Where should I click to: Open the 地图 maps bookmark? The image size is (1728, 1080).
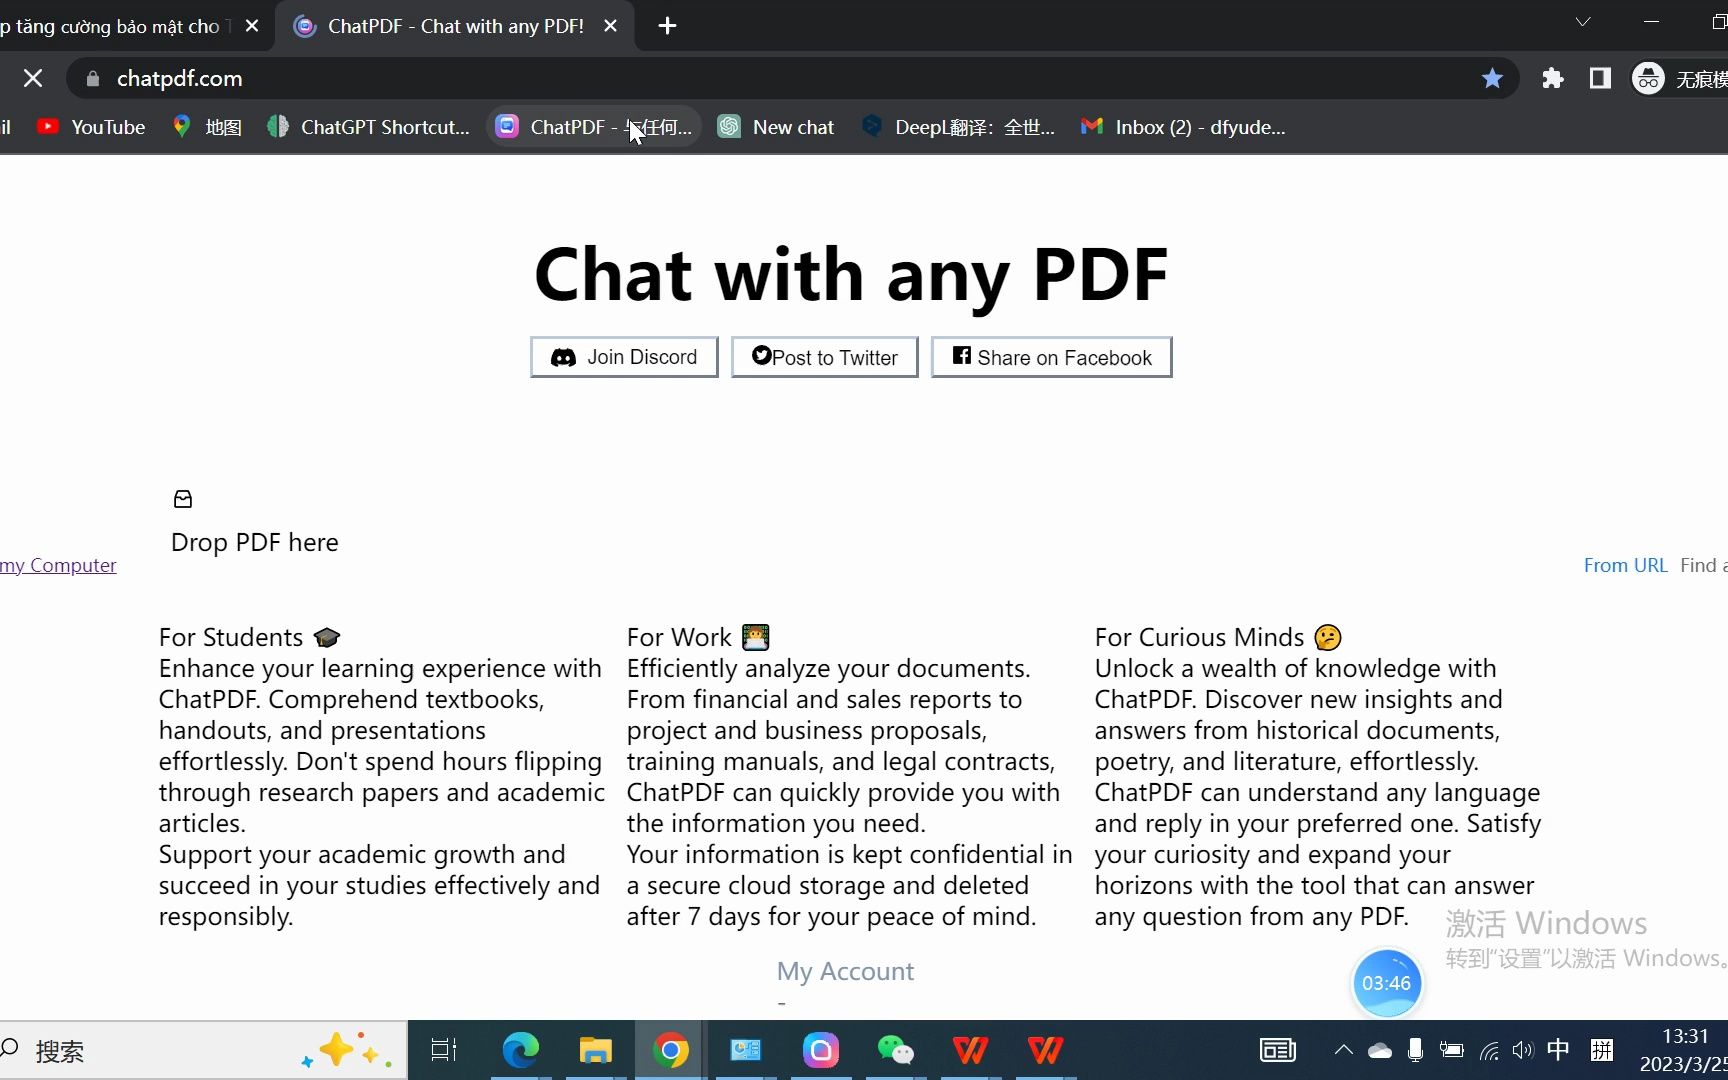tap(208, 127)
